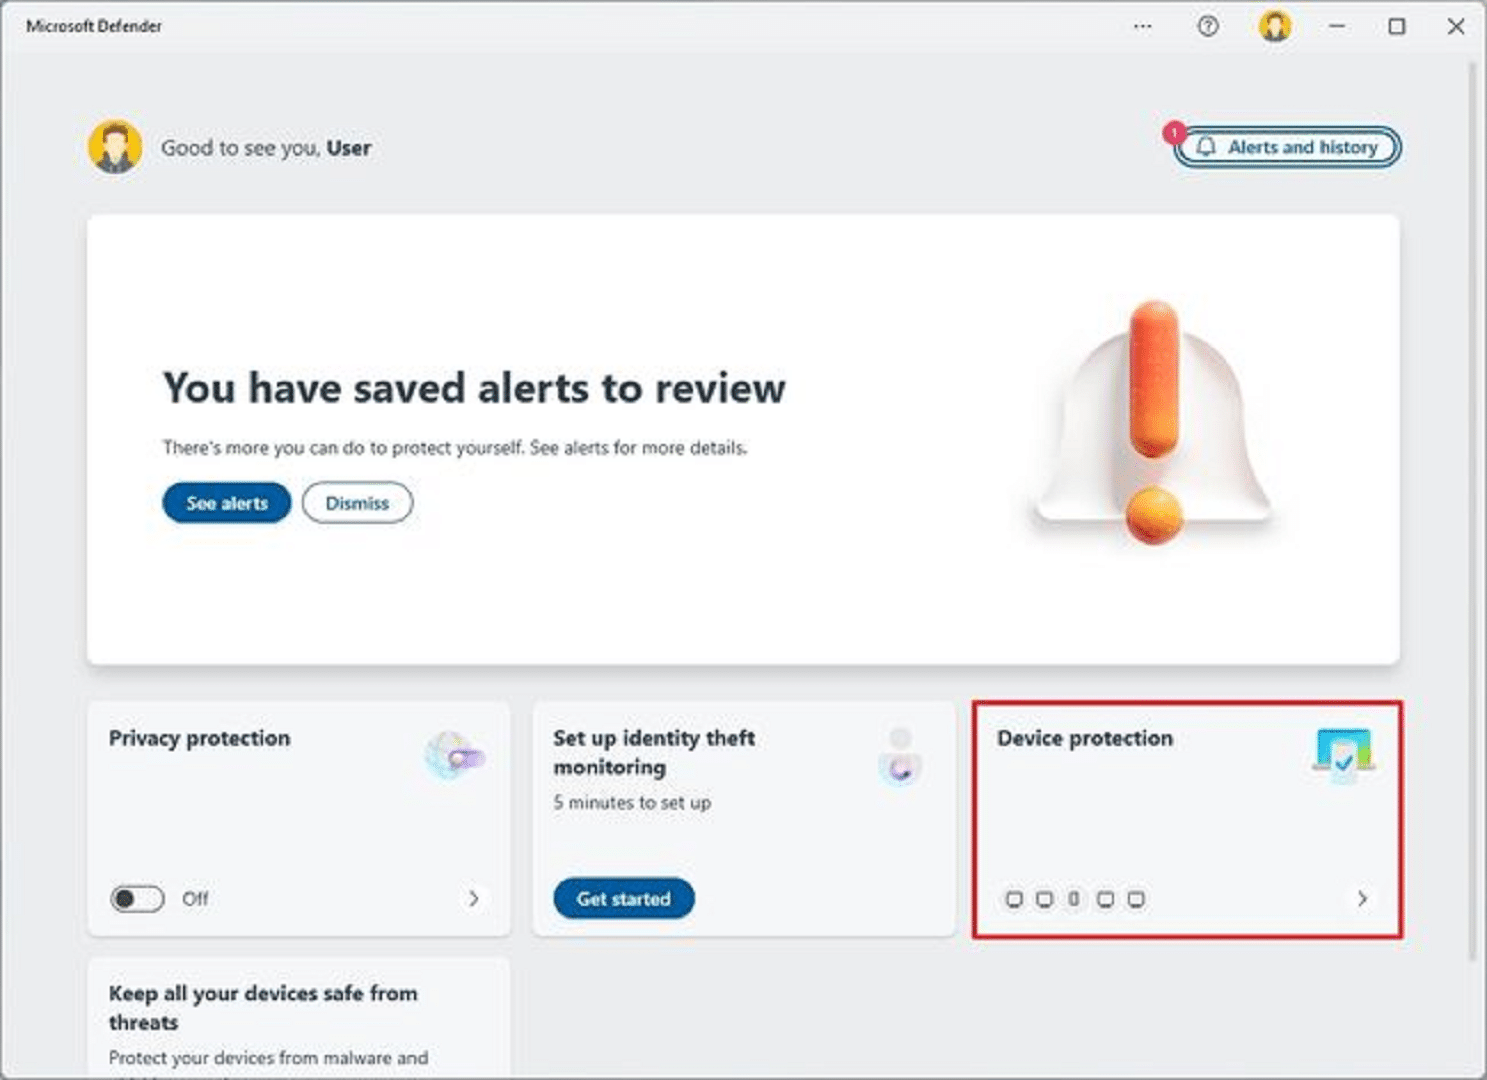
Task: Select the fifth device icon in Device protection
Action: click(x=1136, y=899)
